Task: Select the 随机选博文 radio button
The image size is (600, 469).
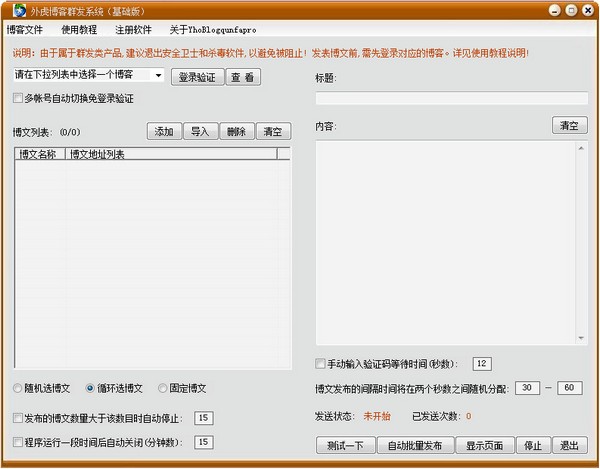Action: coord(18,388)
